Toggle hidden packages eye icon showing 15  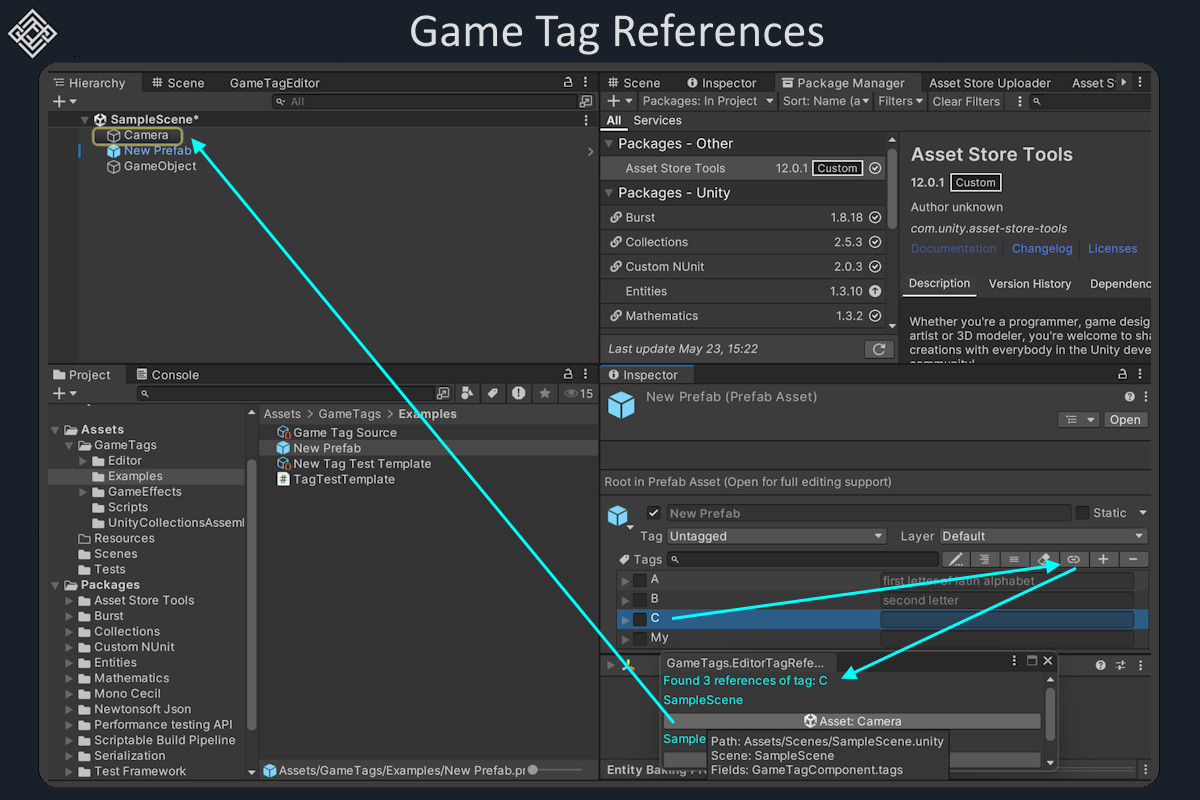(578, 394)
